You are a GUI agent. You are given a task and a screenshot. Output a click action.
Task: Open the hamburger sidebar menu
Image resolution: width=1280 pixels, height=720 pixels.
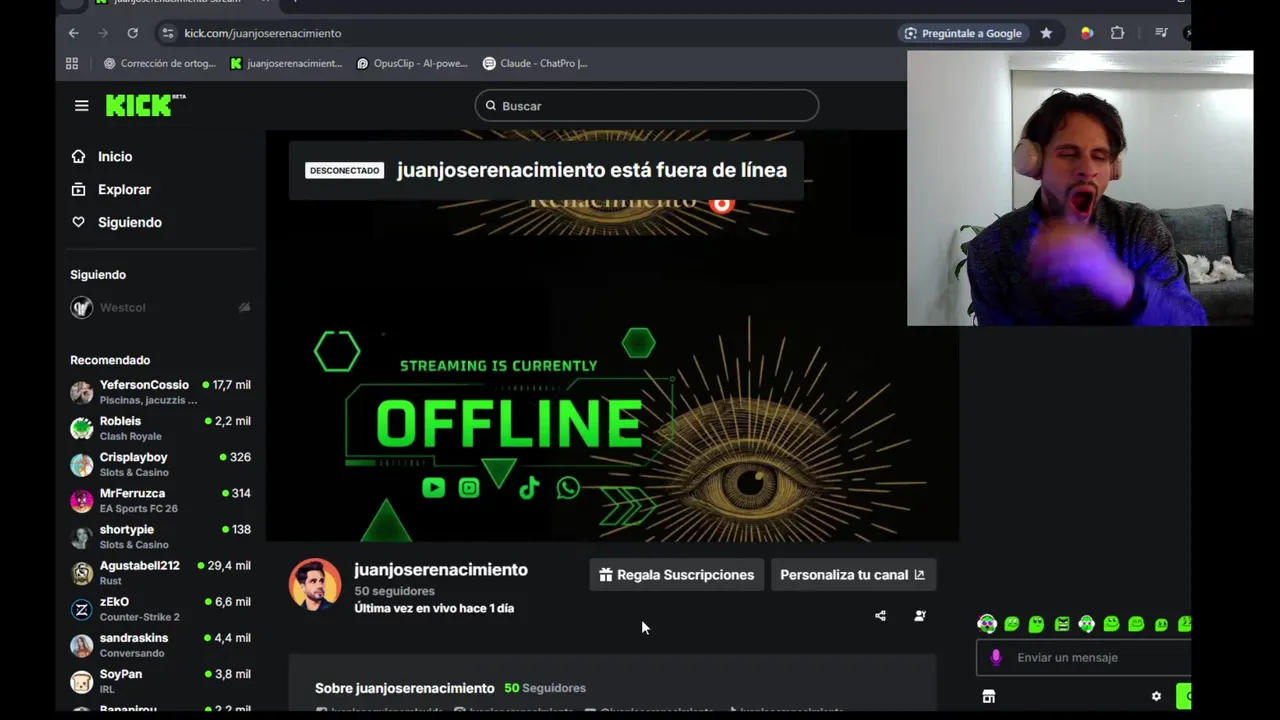(x=82, y=106)
